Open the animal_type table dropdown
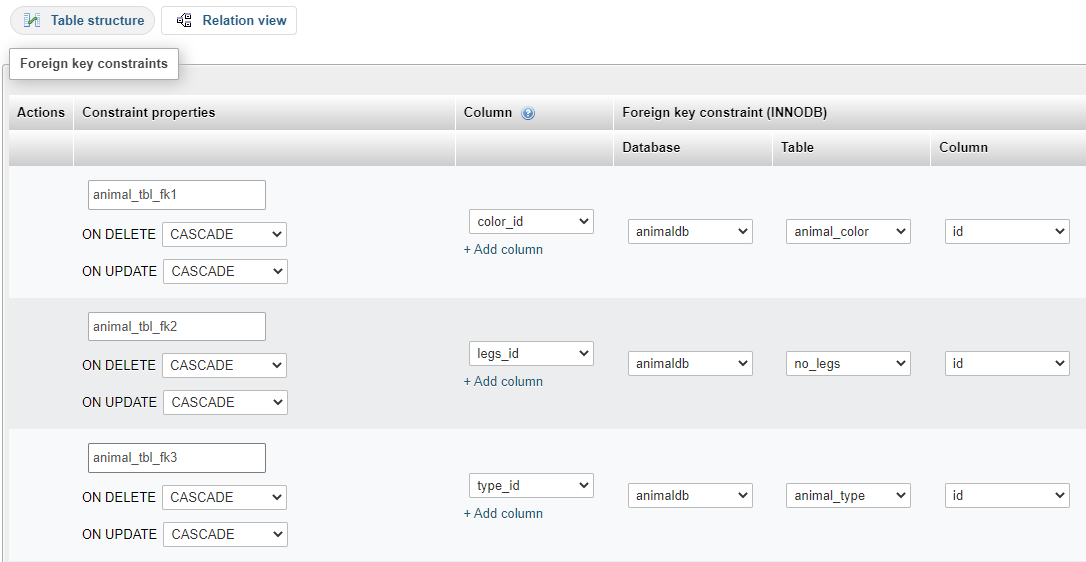Viewport: 1086px width, 562px height. (x=848, y=495)
